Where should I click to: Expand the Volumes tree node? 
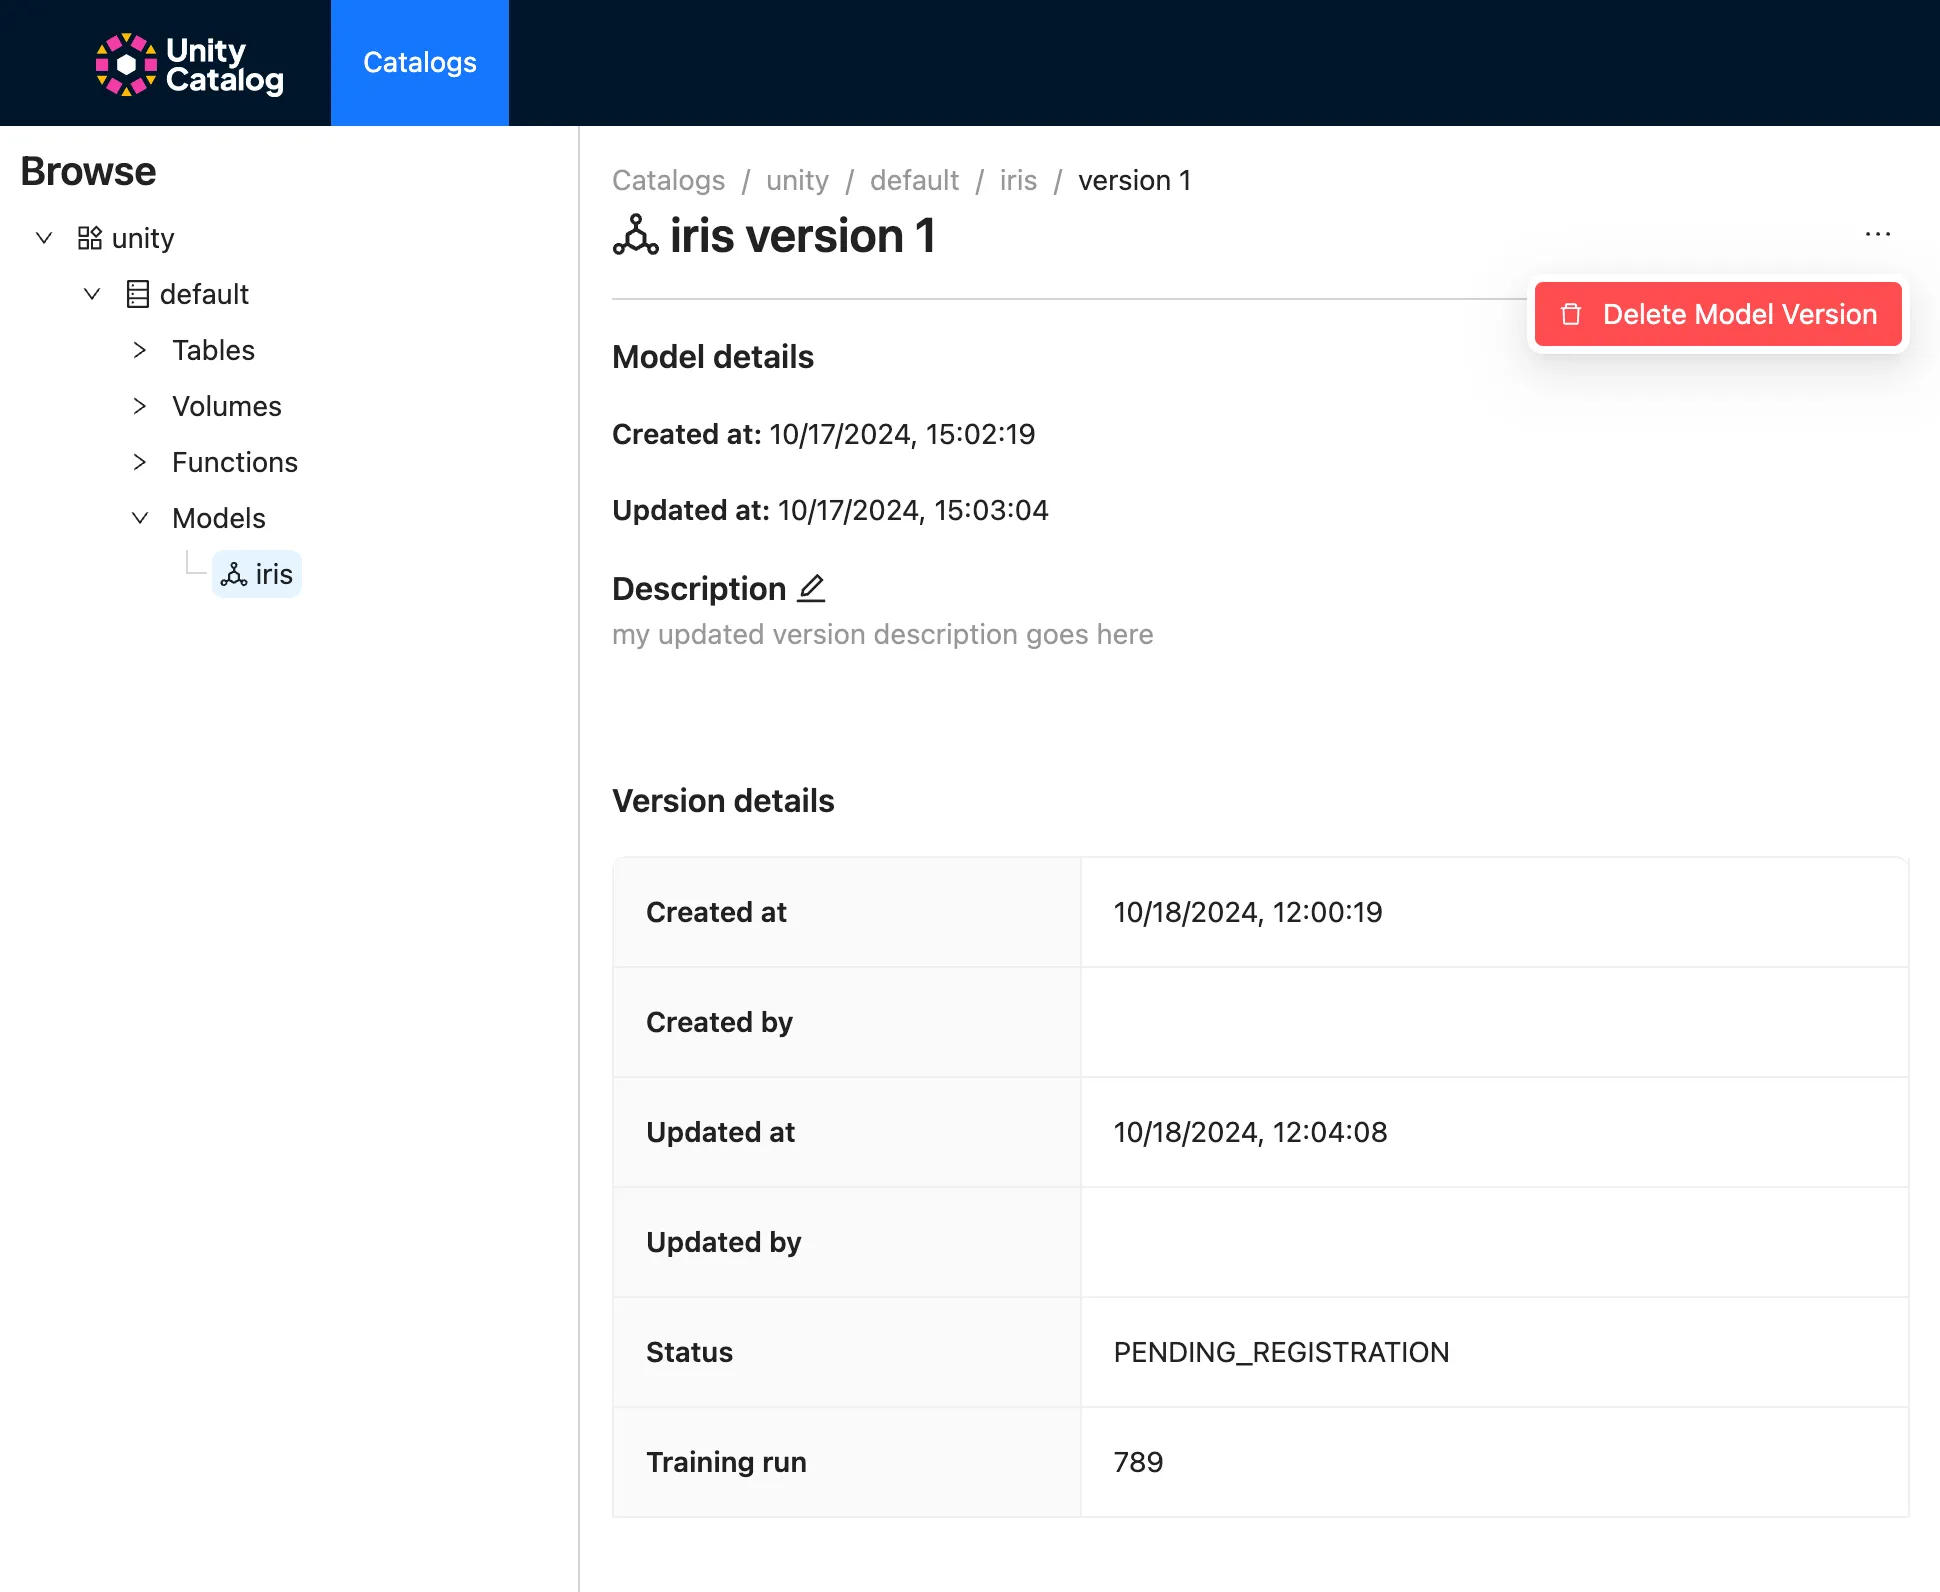(140, 406)
